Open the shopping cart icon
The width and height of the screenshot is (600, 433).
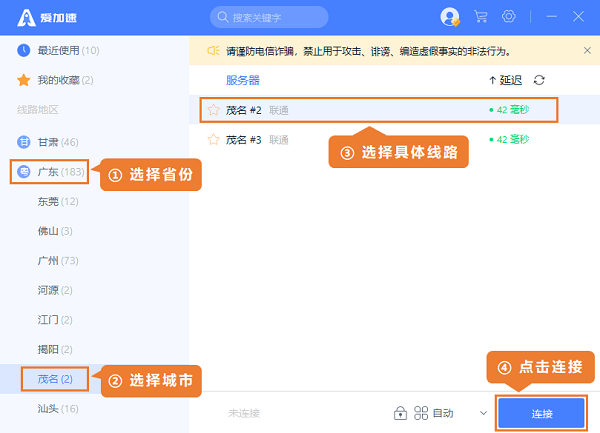[481, 17]
